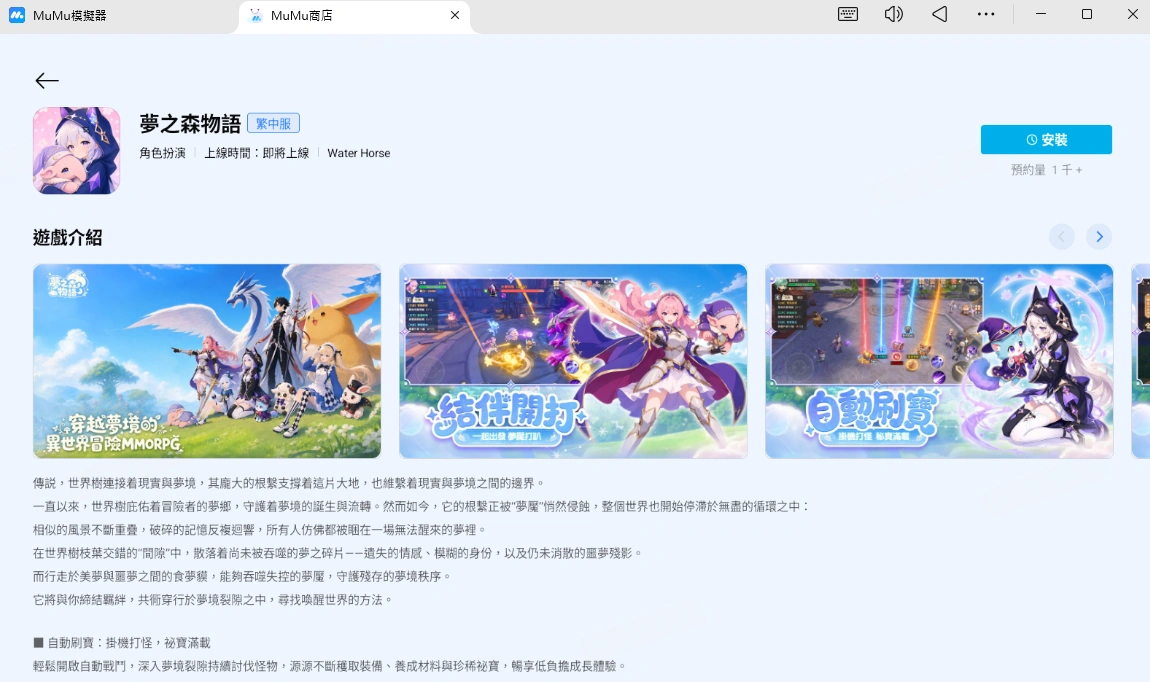Click the 夢之森物語 title text
This screenshot has width=1150, height=682.
tap(190, 124)
